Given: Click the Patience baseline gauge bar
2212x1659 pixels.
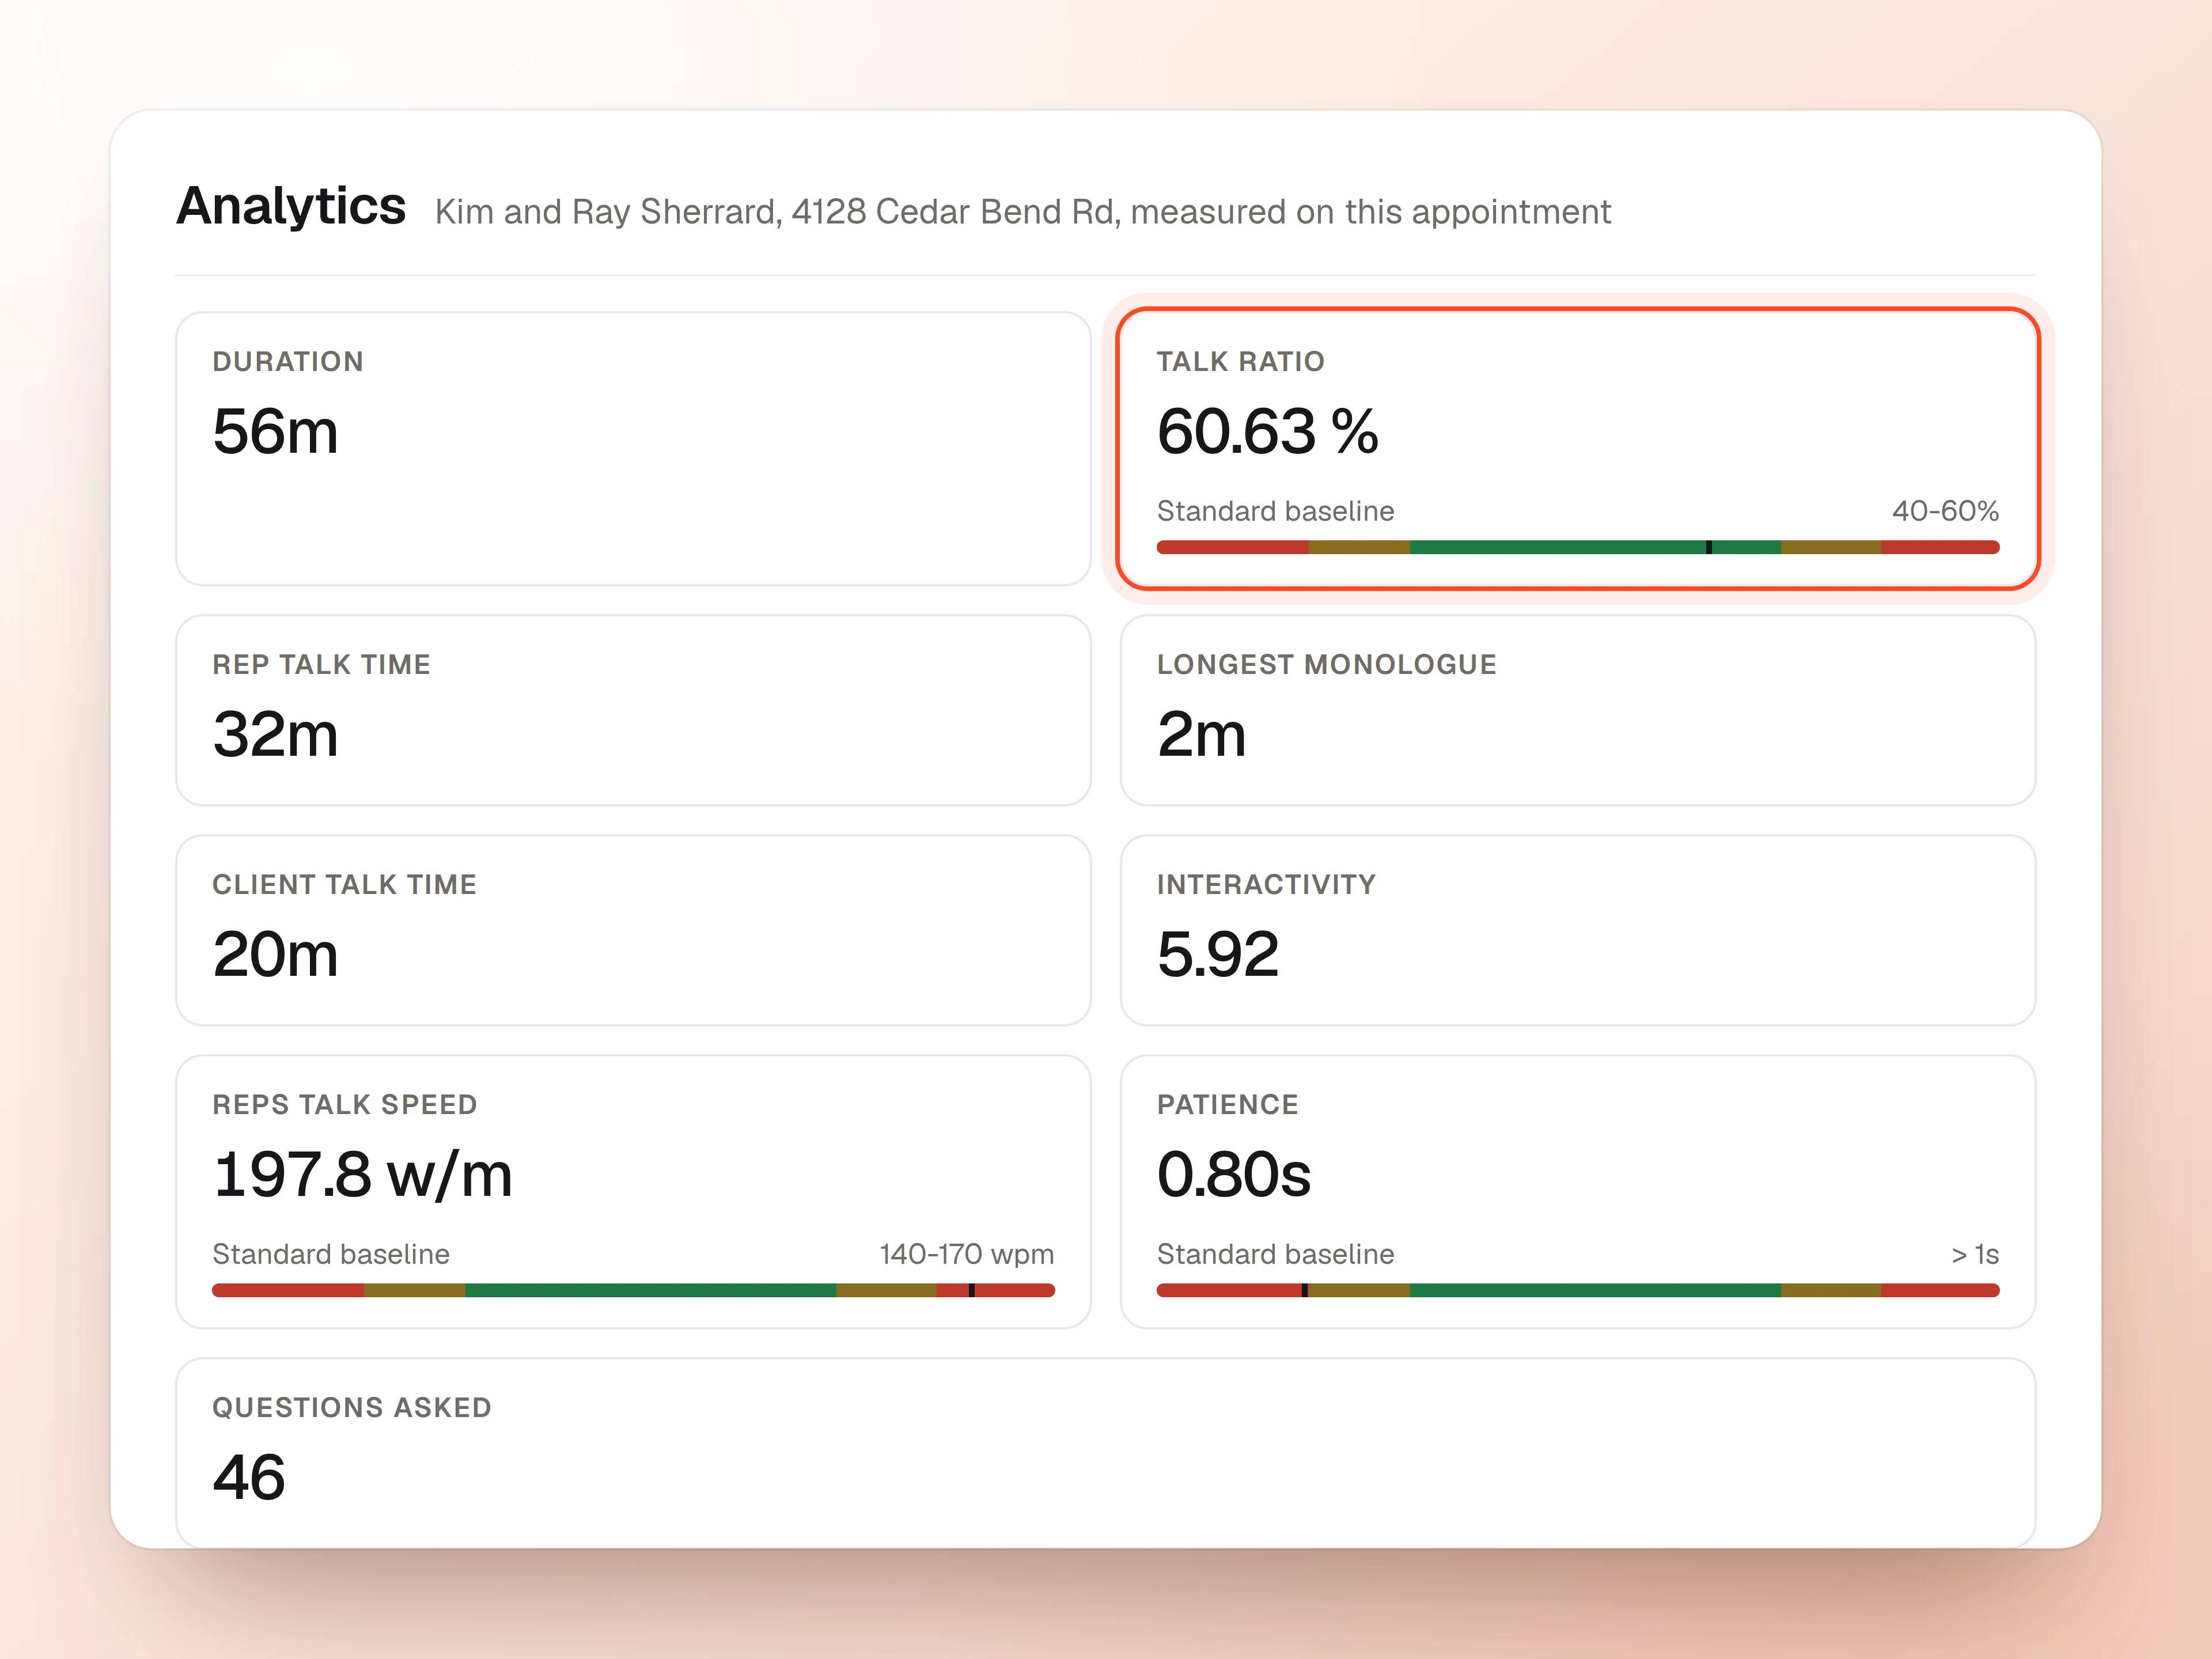Looking at the screenshot, I should tap(1578, 1290).
